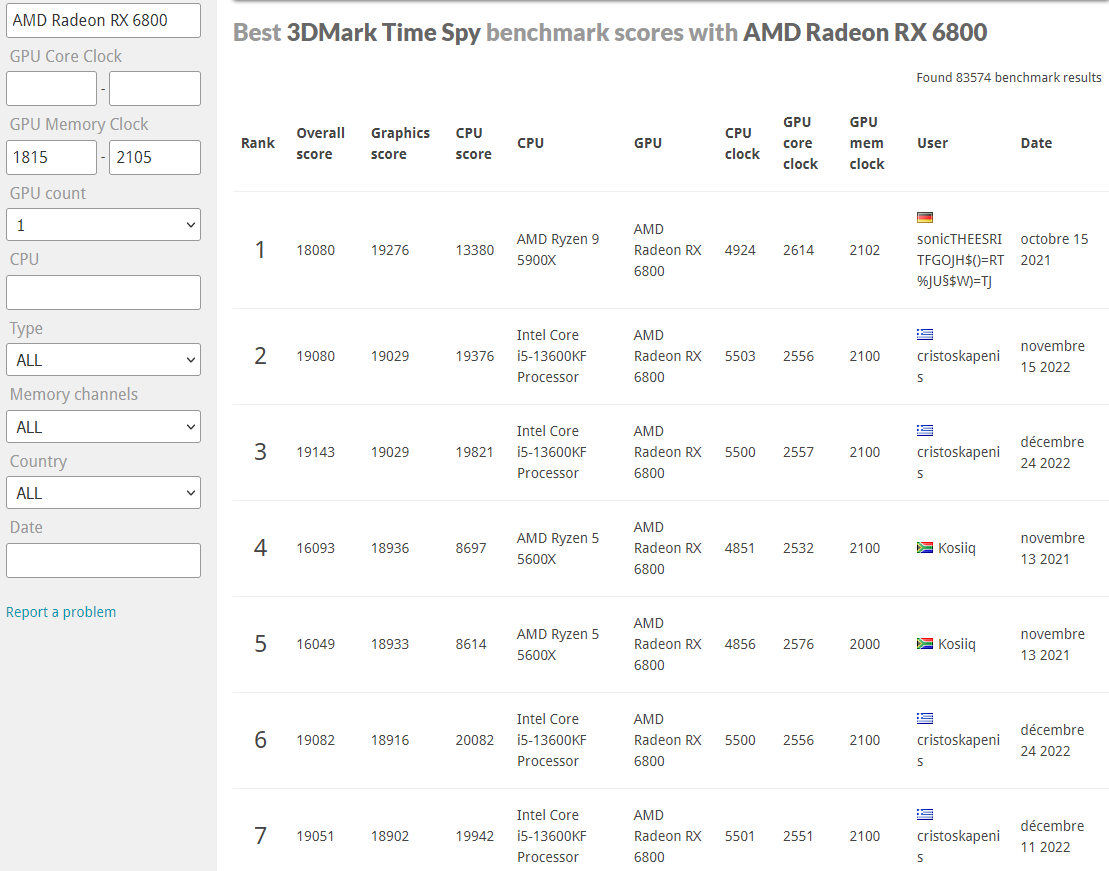The width and height of the screenshot is (1109, 871).
Task: Click the CPU clock column header
Action: (x=742, y=143)
